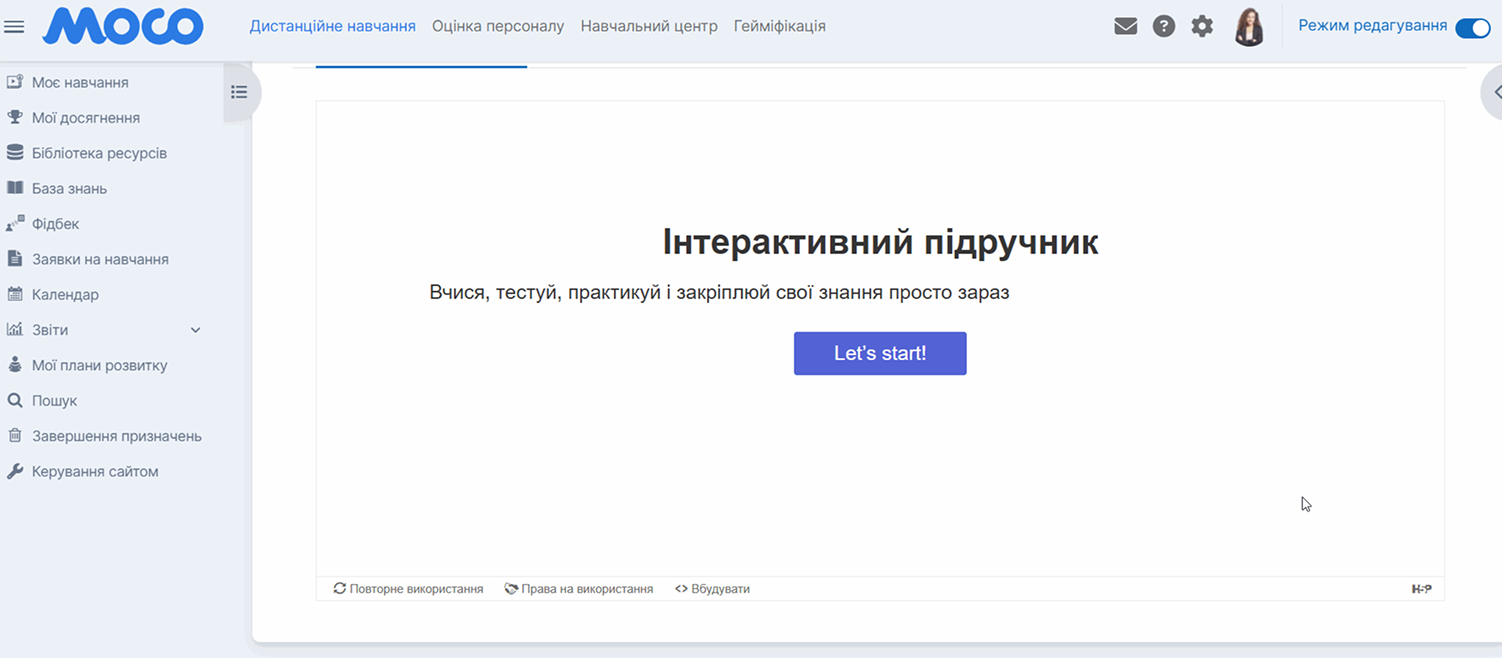Click the H5P logo icon
Viewport: 1502px width, 658px height.
(x=1421, y=589)
